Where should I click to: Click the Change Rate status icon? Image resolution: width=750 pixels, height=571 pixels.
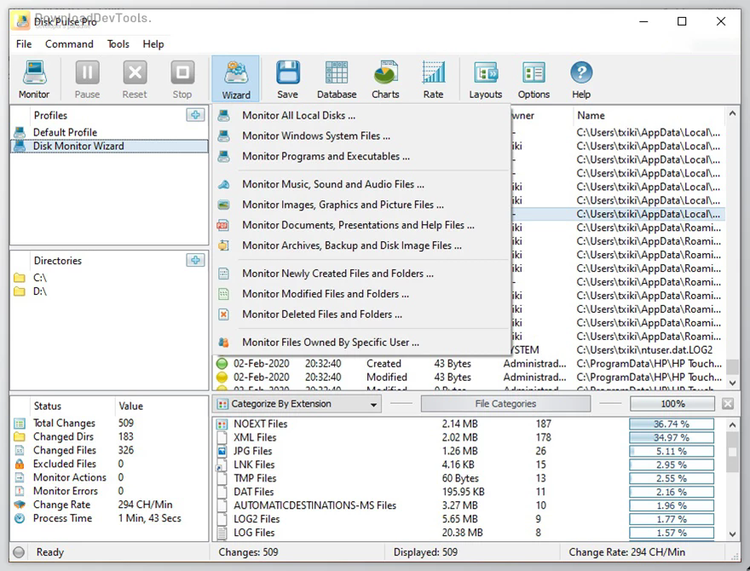click(x=20, y=505)
